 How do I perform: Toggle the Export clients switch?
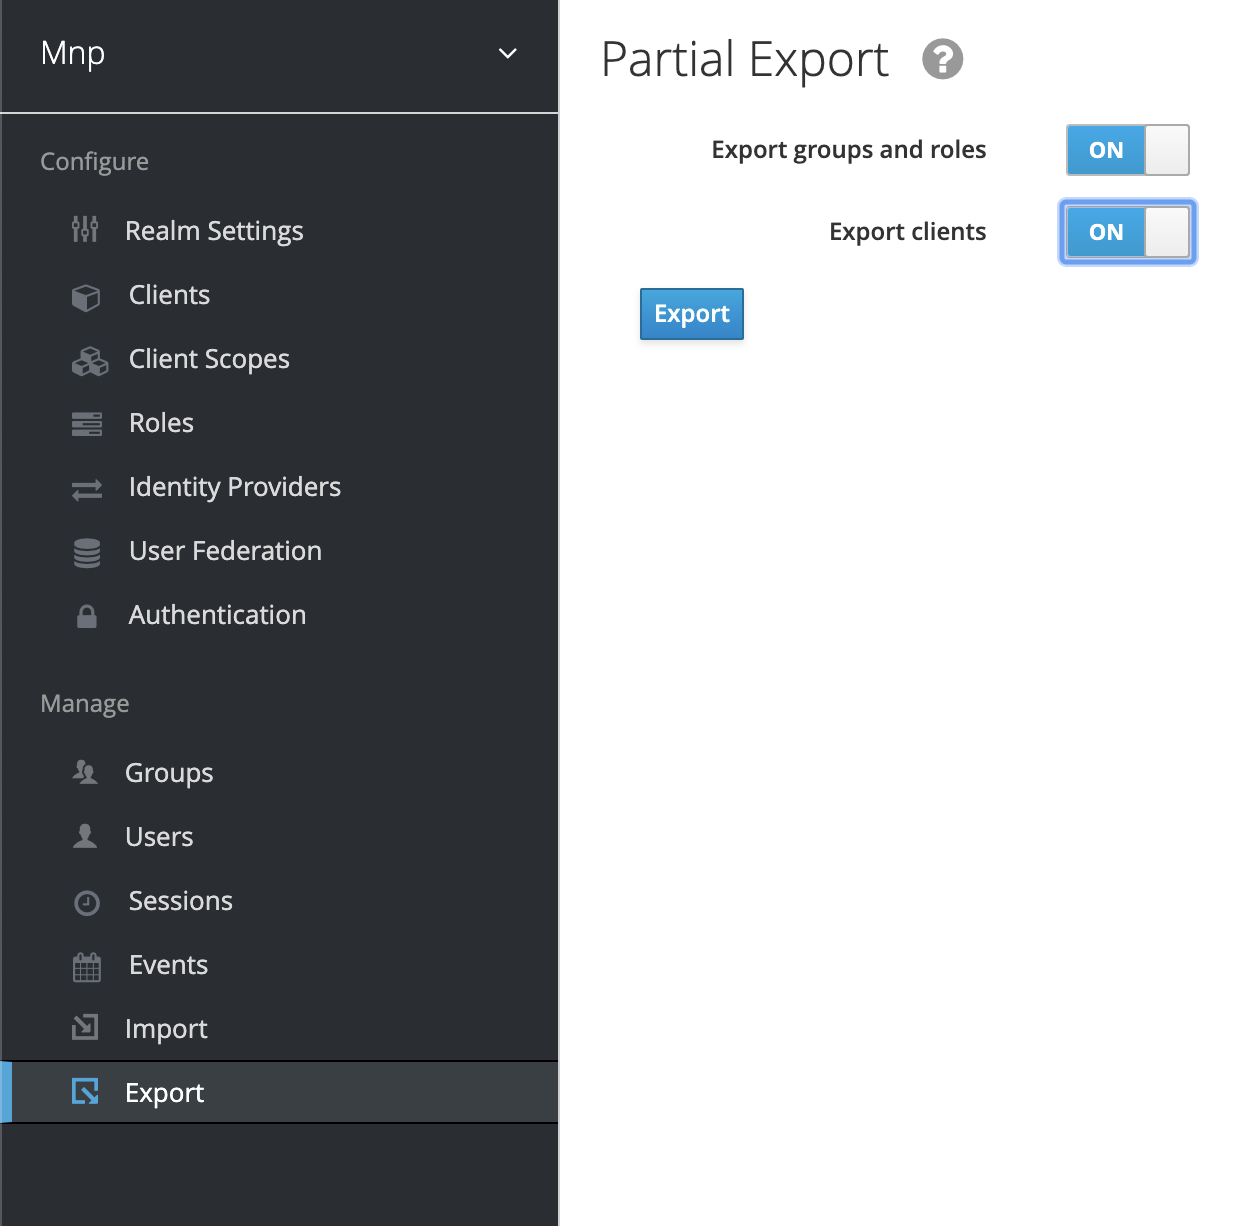coord(1128,232)
